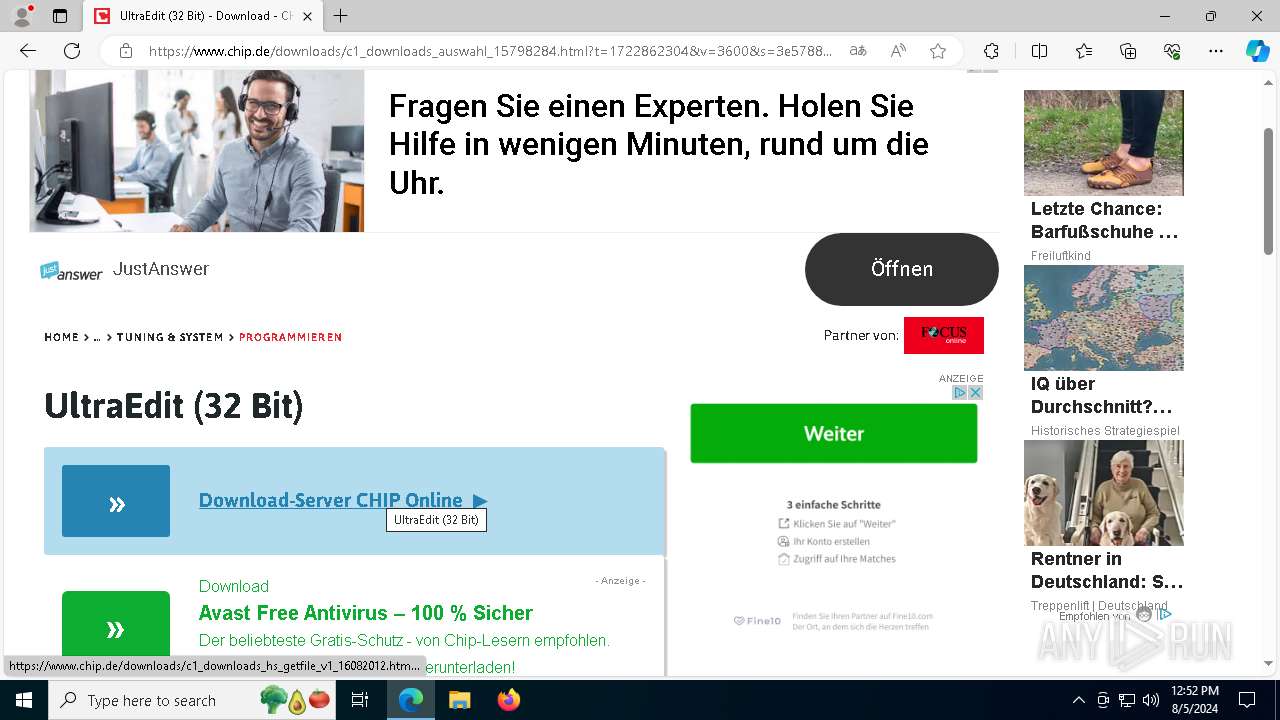
Task: Open Browser essentials heart icon
Action: (x=1172, y=51)
